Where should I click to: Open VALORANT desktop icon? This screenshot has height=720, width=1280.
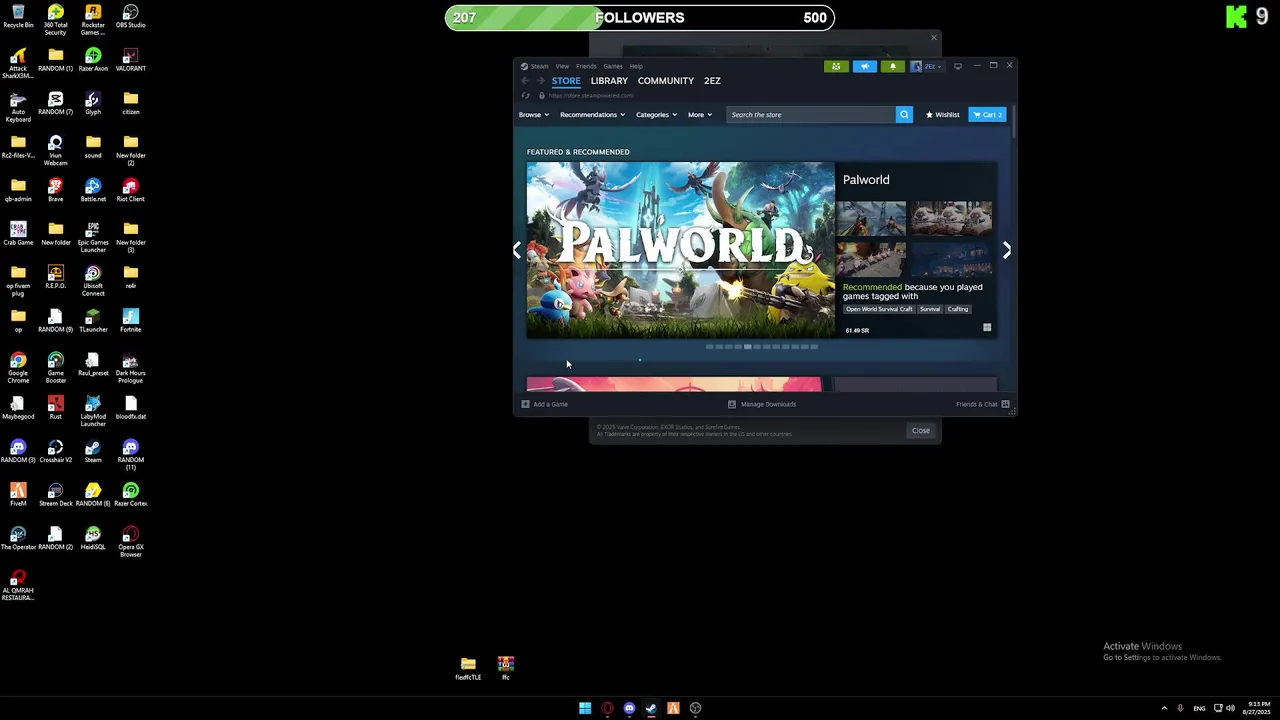click(x=130, y=60)
